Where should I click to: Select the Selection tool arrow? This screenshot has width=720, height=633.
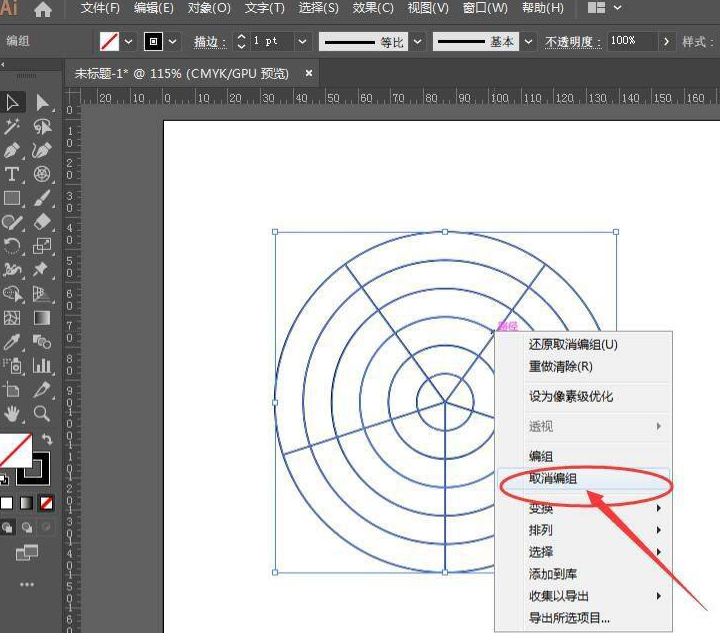coord(12,102)
